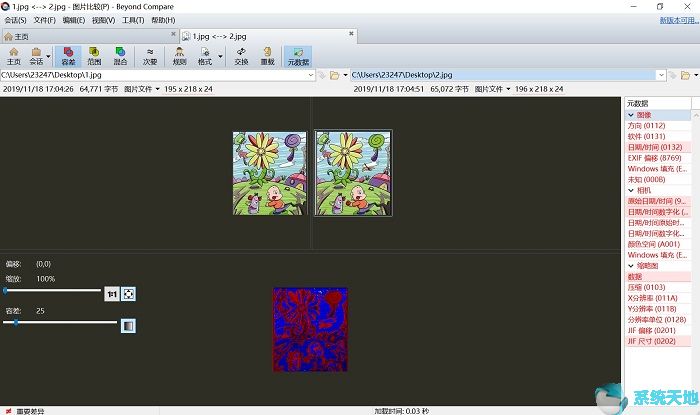The image size is (700, 415).
Task: Click the 重载 reload icon
Action: [267, 56]
